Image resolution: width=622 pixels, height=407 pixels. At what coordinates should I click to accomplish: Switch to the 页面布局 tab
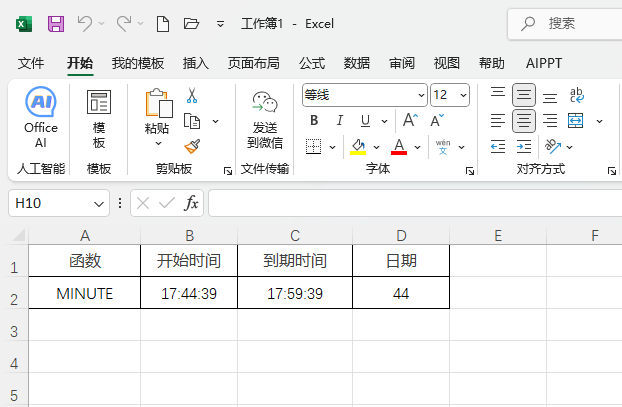pos(253,63)
